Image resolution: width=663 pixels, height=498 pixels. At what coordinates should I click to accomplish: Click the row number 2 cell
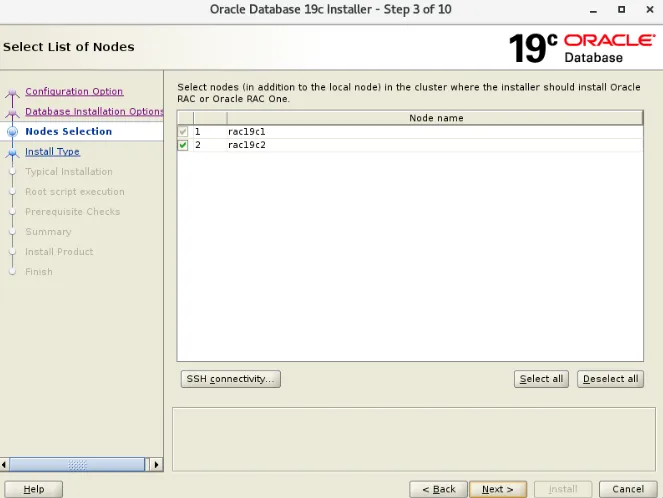tap(210, 145)
